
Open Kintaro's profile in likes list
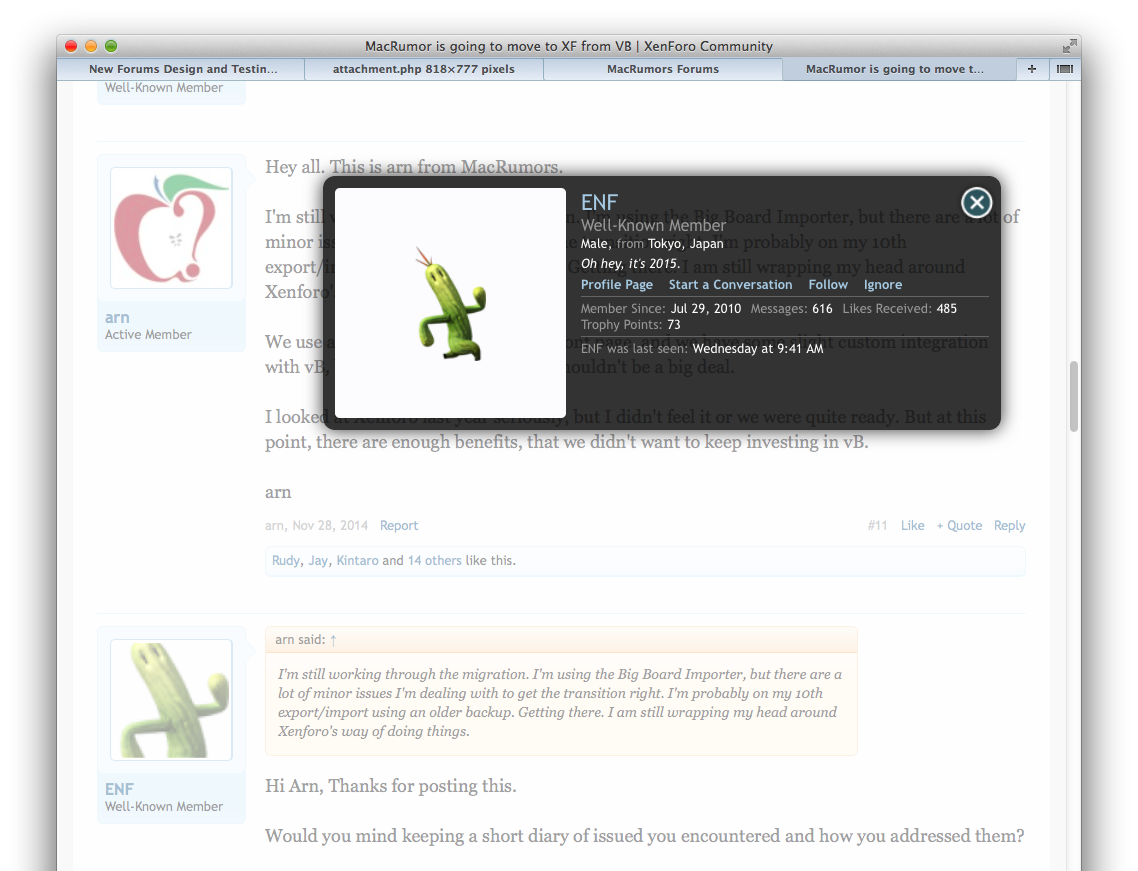point(357,560)
